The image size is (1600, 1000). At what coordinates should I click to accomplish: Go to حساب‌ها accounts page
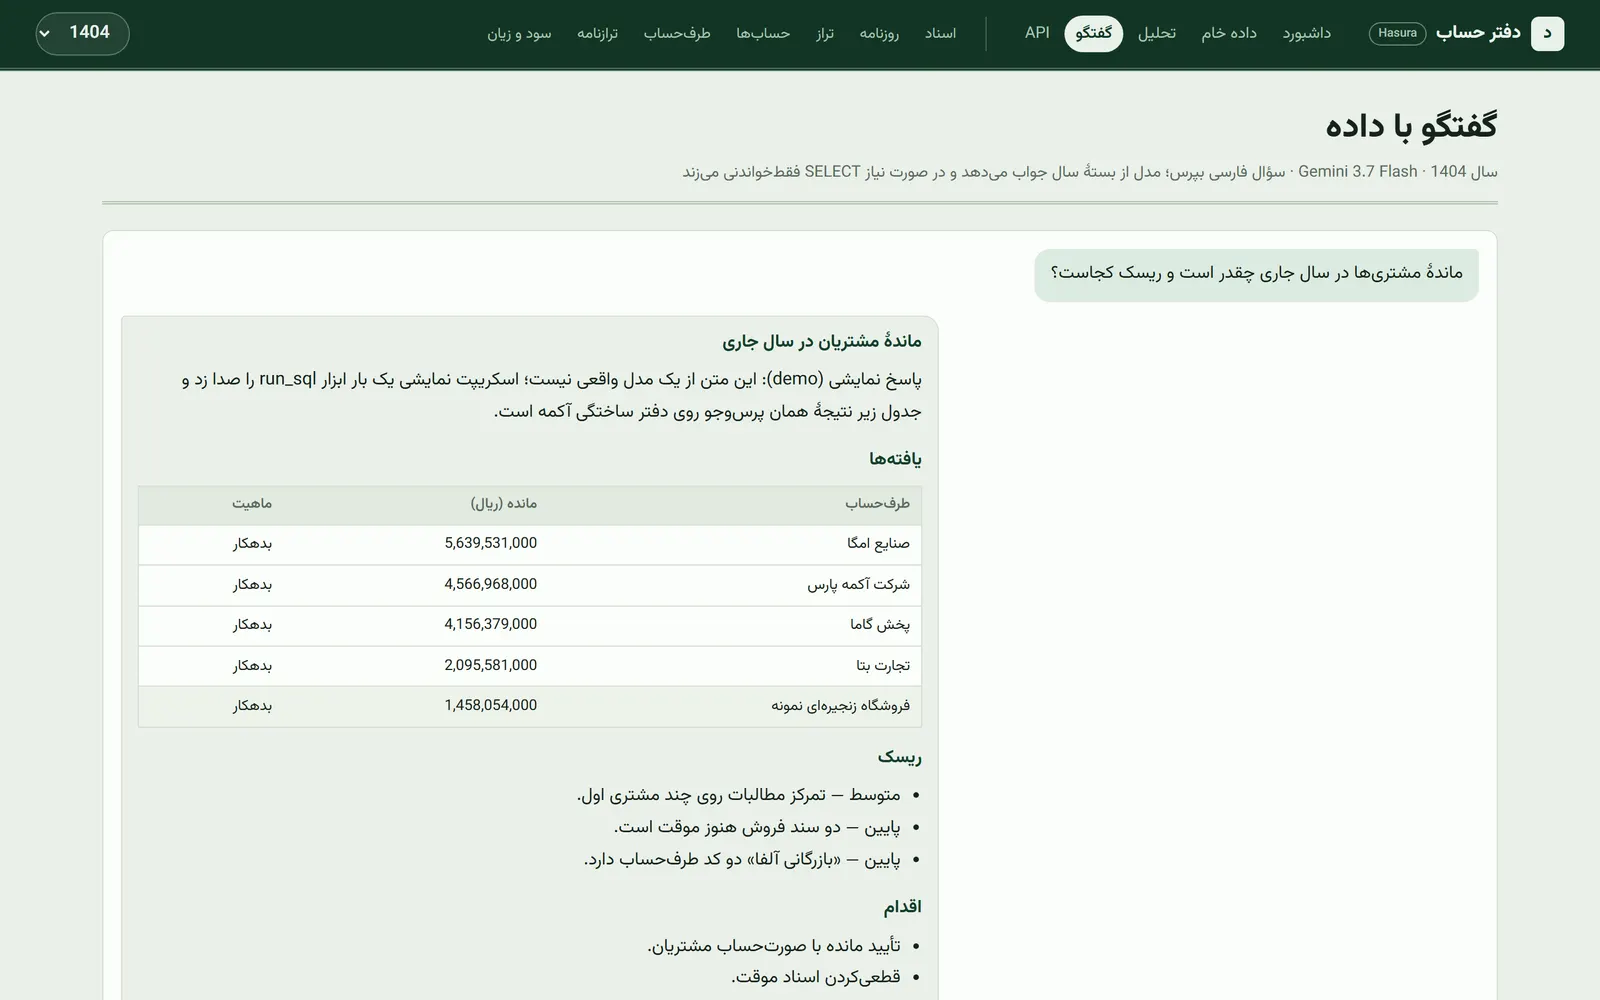click(763, 33)
